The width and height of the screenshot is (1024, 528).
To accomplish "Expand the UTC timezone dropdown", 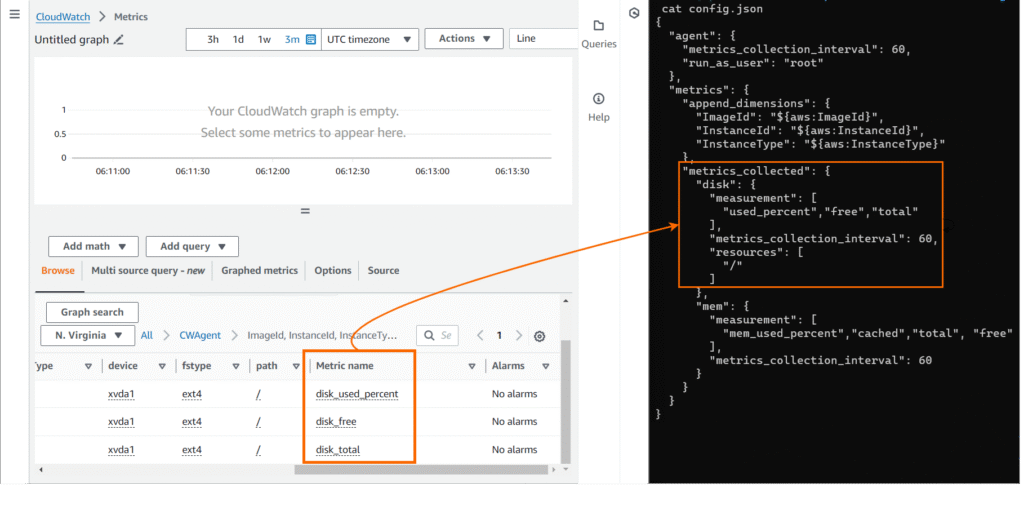I will [x=370, y=39].
